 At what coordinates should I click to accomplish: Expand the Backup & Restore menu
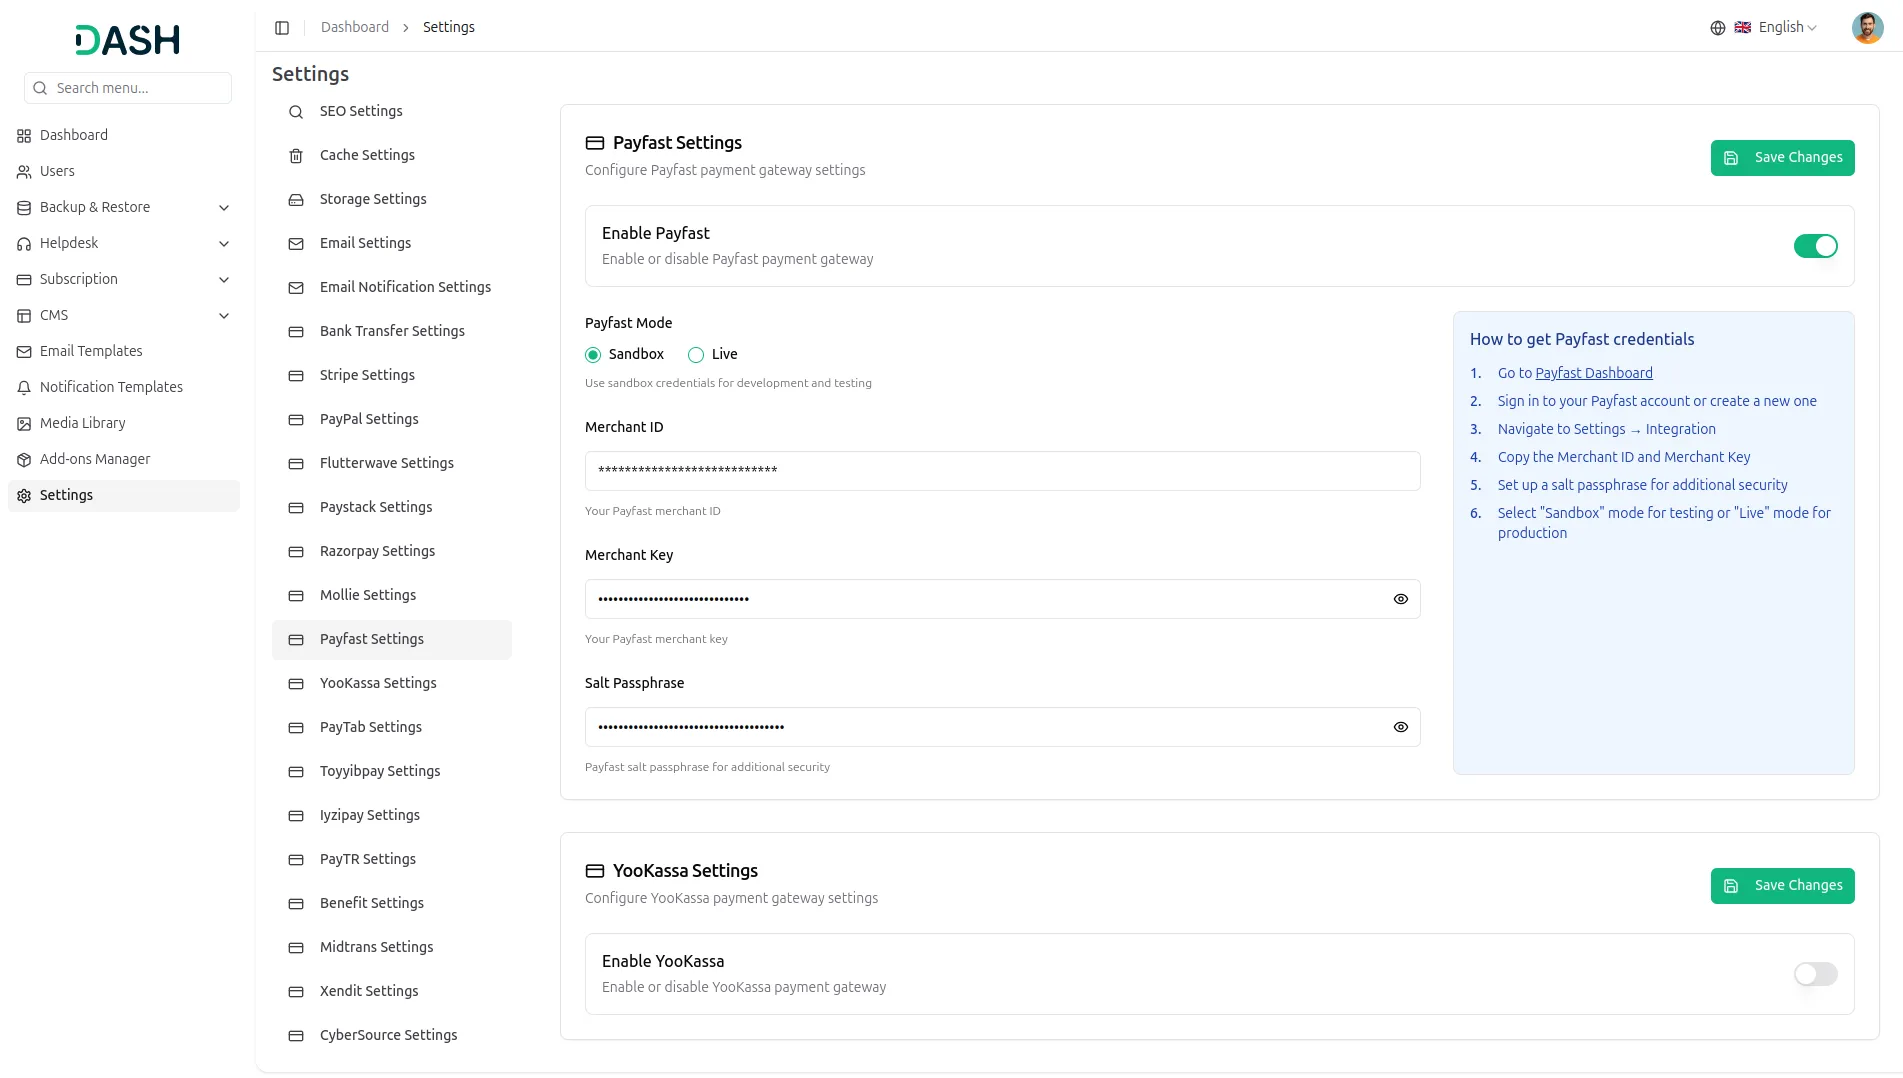tap(224, 208)
